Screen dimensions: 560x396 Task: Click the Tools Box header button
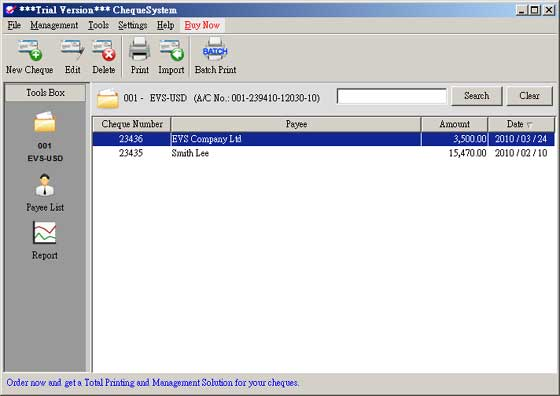[x=45, y=93]
